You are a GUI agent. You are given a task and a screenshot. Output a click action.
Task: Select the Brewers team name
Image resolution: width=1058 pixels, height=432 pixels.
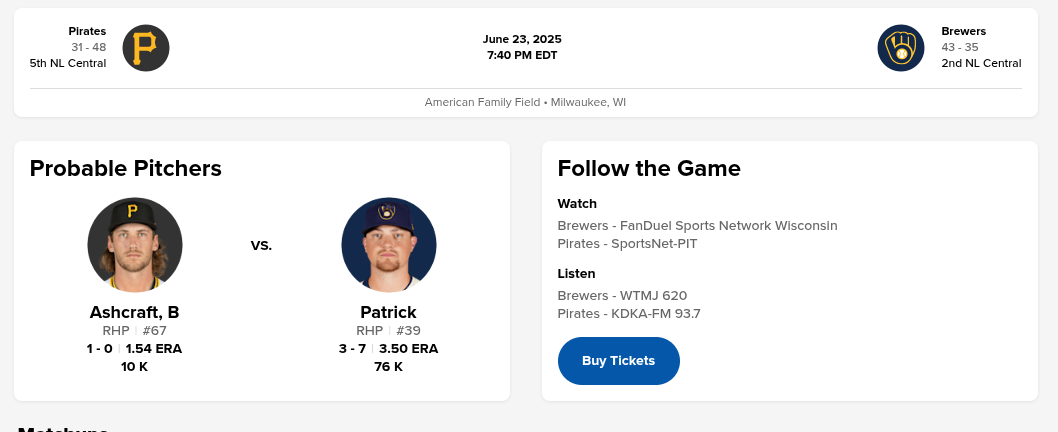[x=963, y=31]
